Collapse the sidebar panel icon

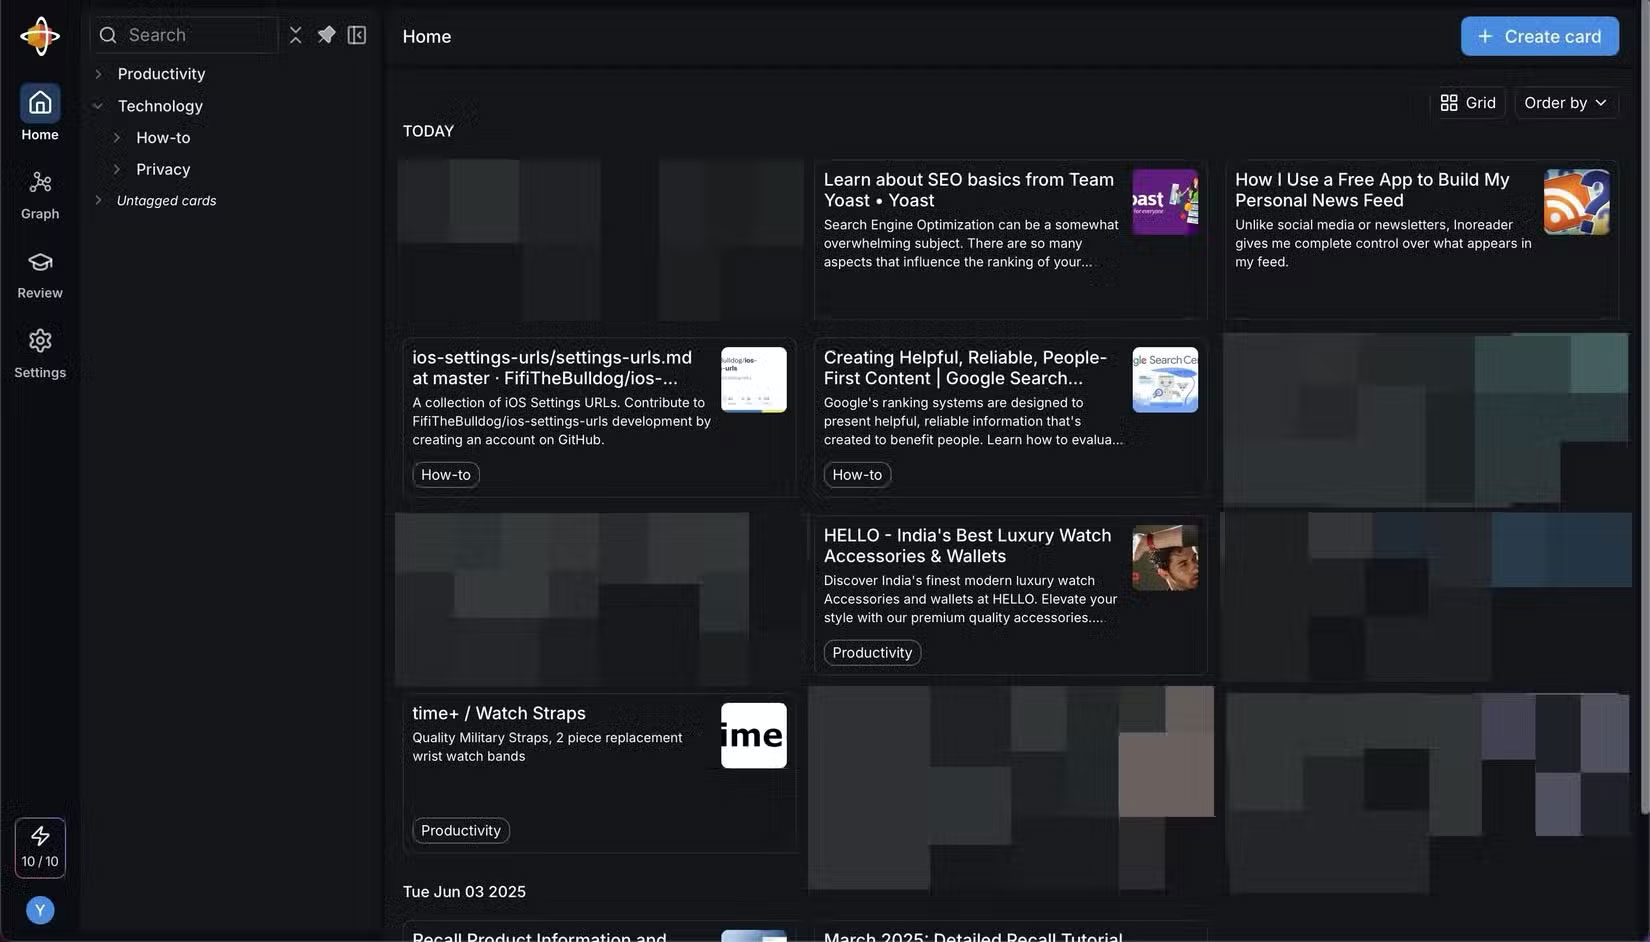[357, 35]
